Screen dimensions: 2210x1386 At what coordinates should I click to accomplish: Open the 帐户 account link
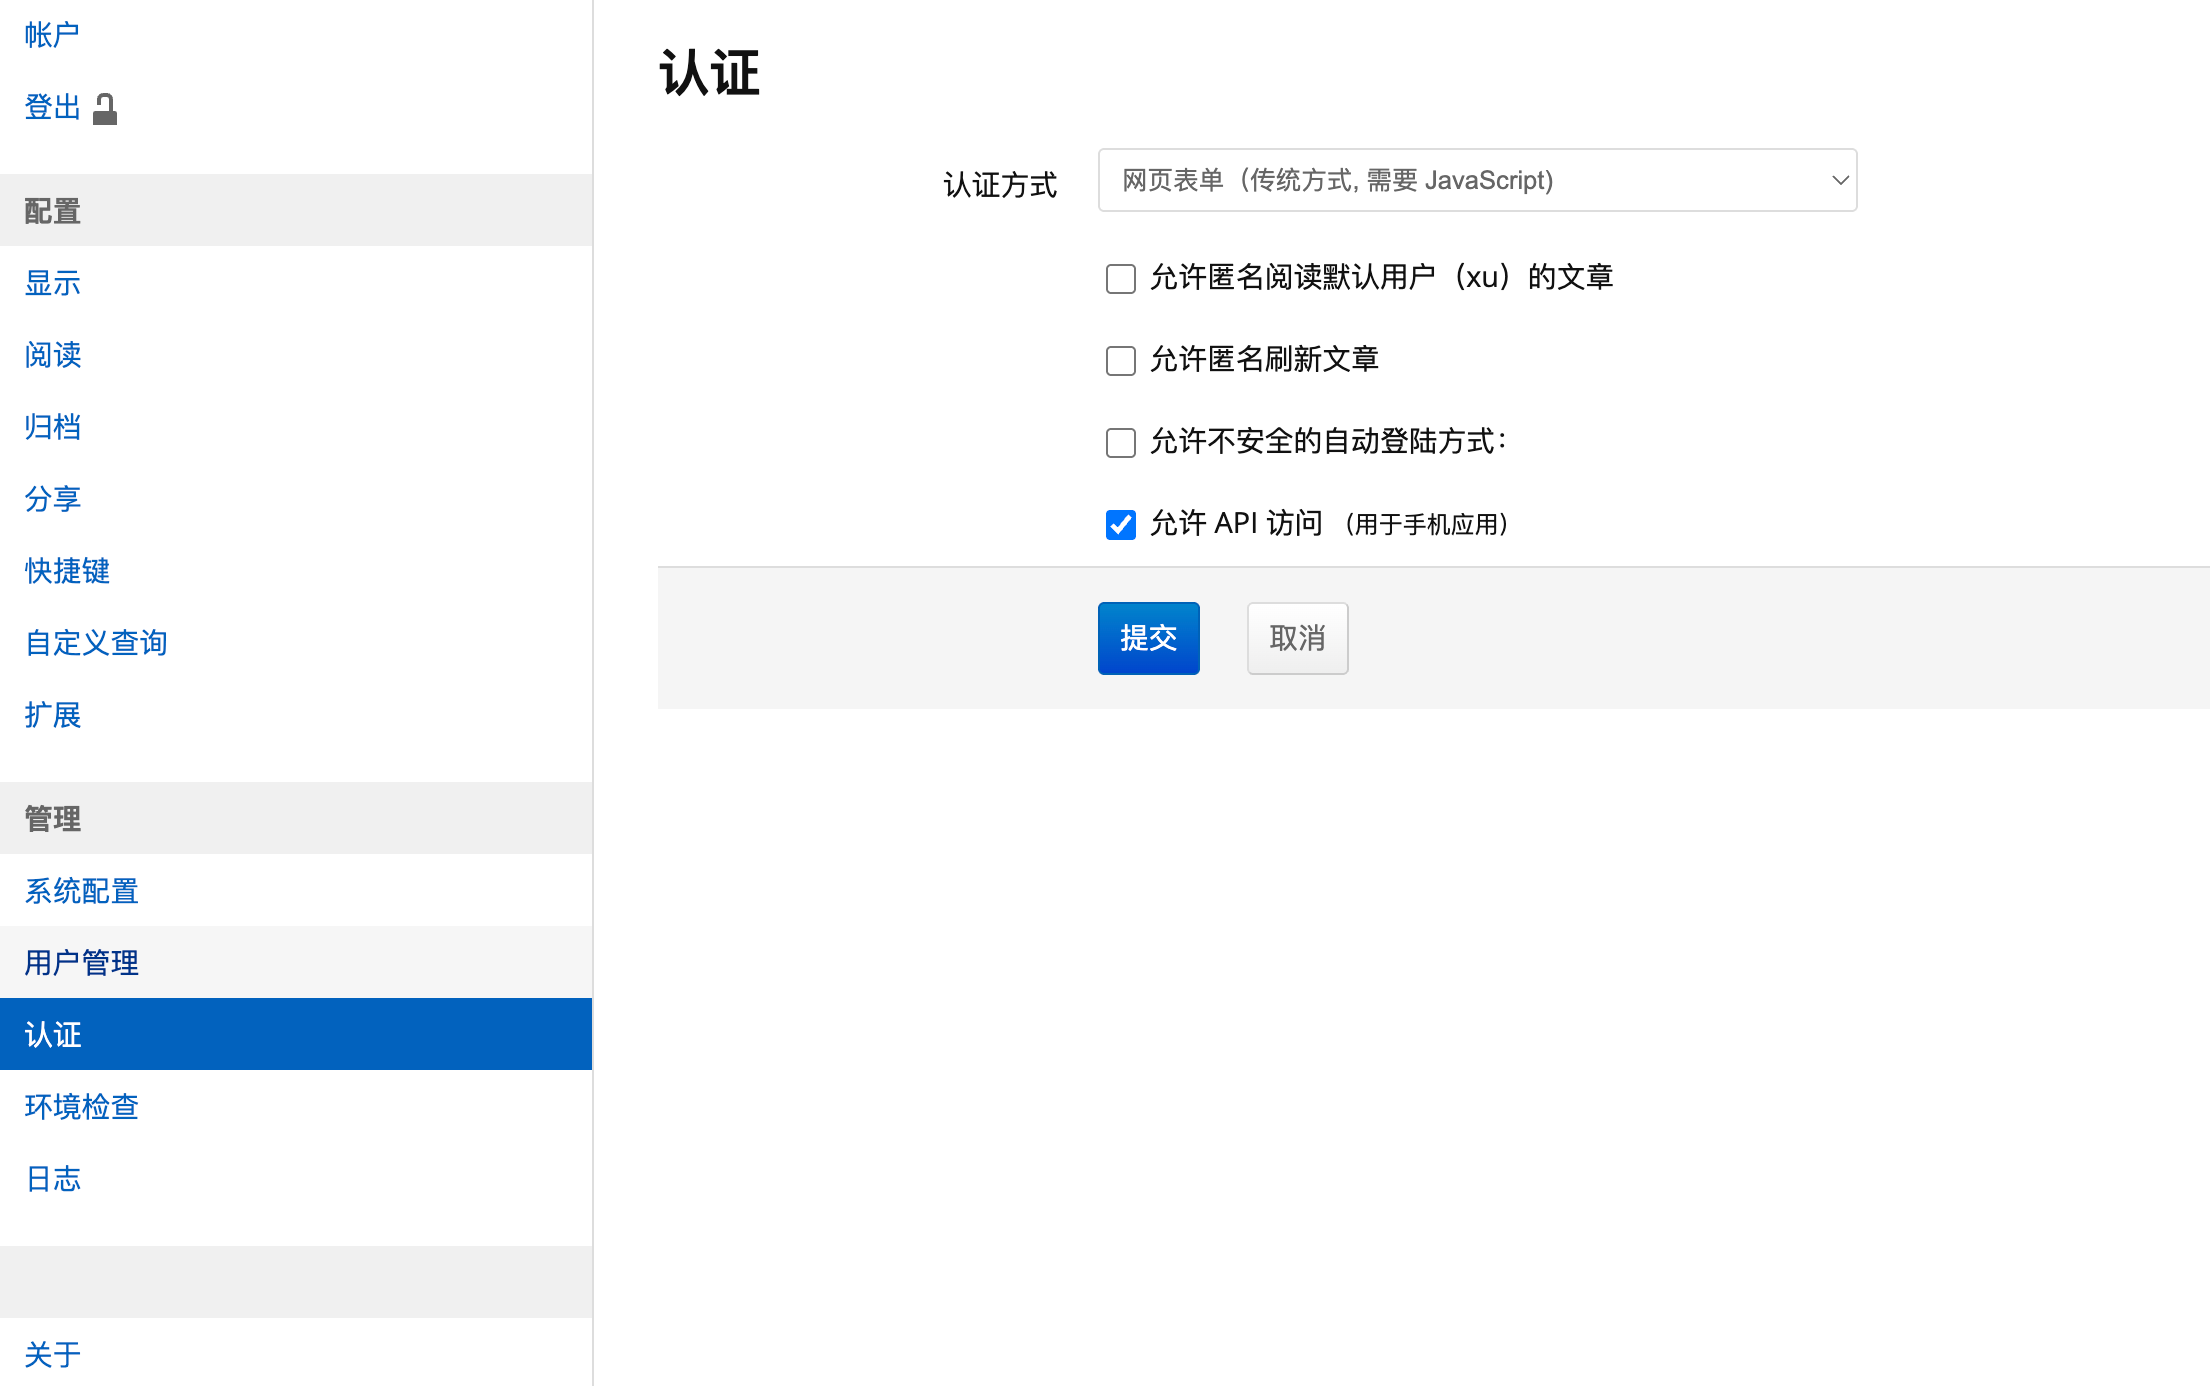coord(52,35)
